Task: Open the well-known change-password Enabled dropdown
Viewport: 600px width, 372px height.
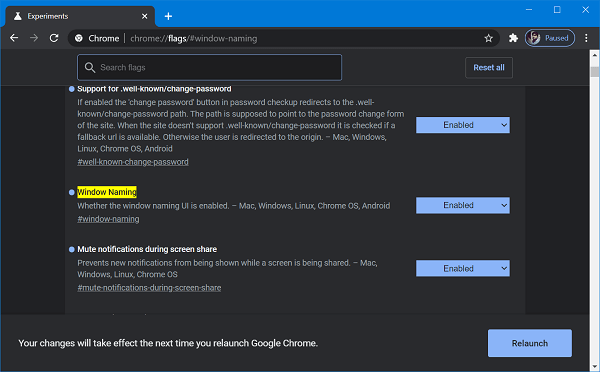Action: click(x=463, y=125)
